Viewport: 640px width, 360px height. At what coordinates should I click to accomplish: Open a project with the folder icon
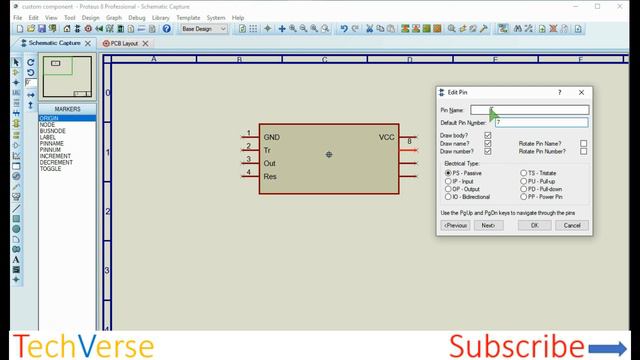[x=31, y=29]
